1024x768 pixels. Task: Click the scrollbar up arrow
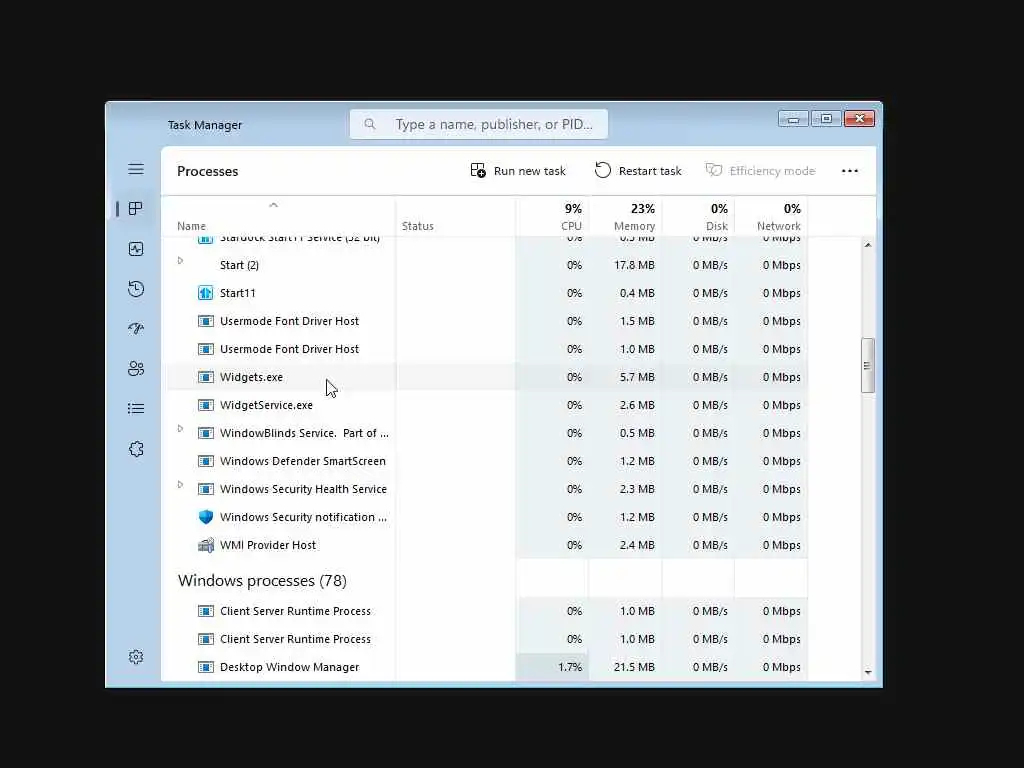[868, 245]
